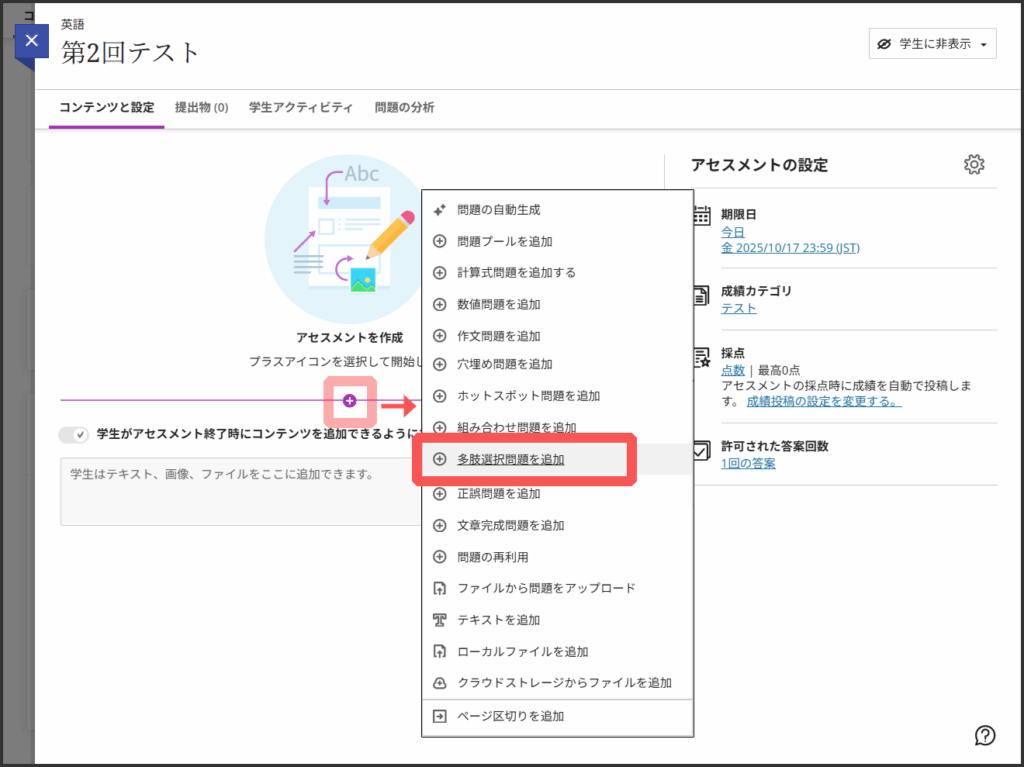Open the 学生アクティビティ tab
Screen dimensions: 1024x767
click(x=301, y=108)
